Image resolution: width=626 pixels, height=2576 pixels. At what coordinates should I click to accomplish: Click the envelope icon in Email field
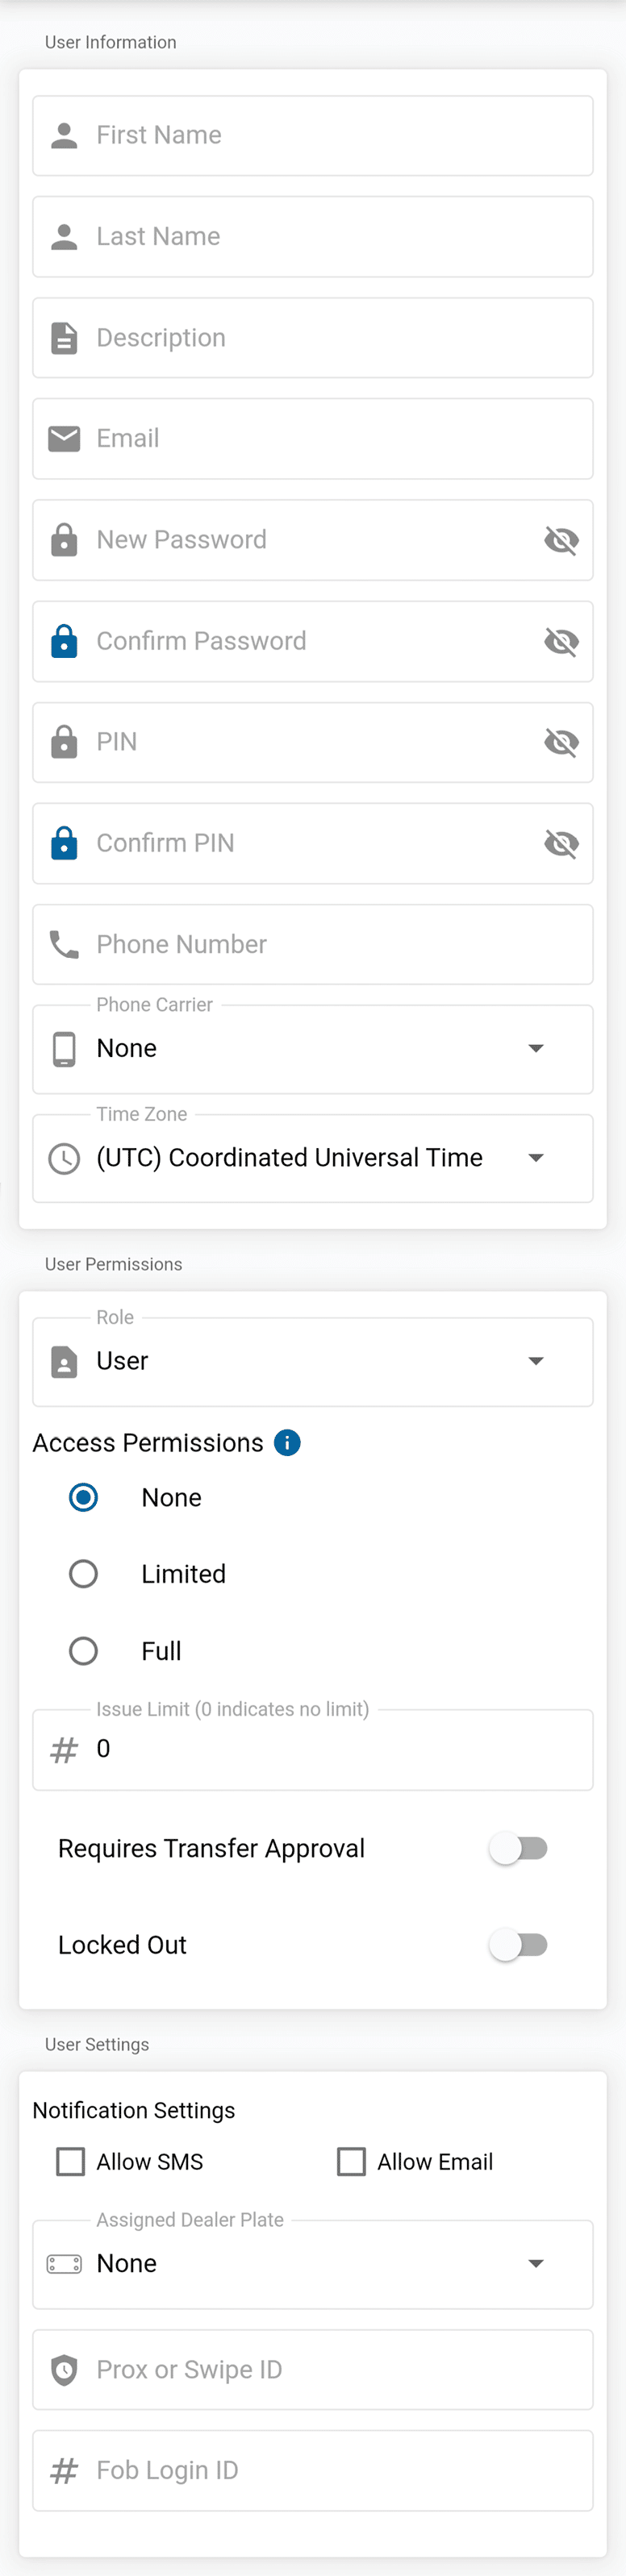(64, 439)
